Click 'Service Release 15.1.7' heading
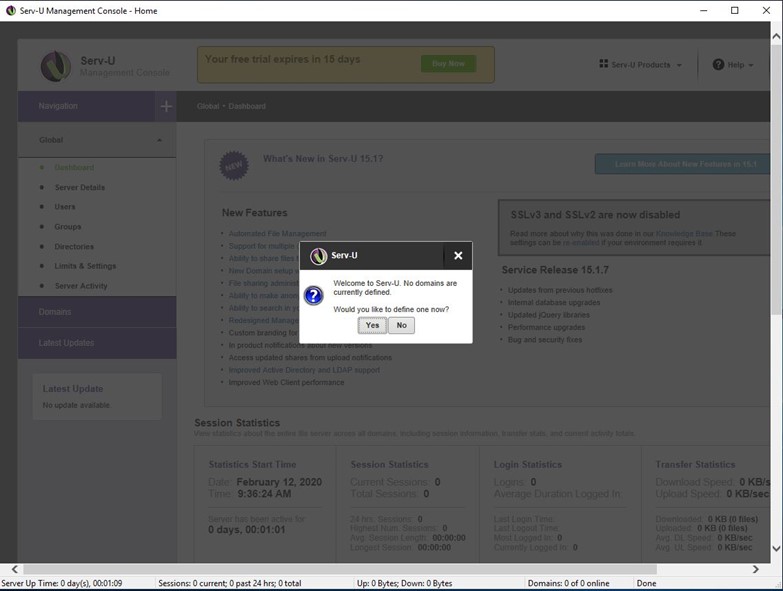783x591 pixels. click(555, 270)
